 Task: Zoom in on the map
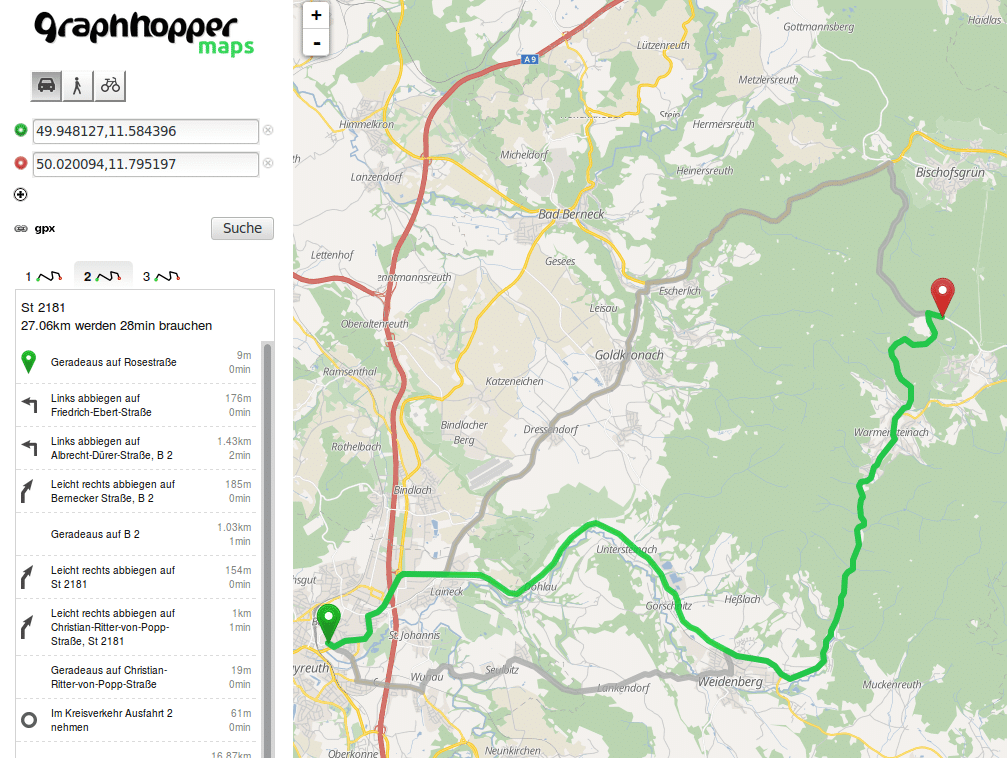point(316,15)
